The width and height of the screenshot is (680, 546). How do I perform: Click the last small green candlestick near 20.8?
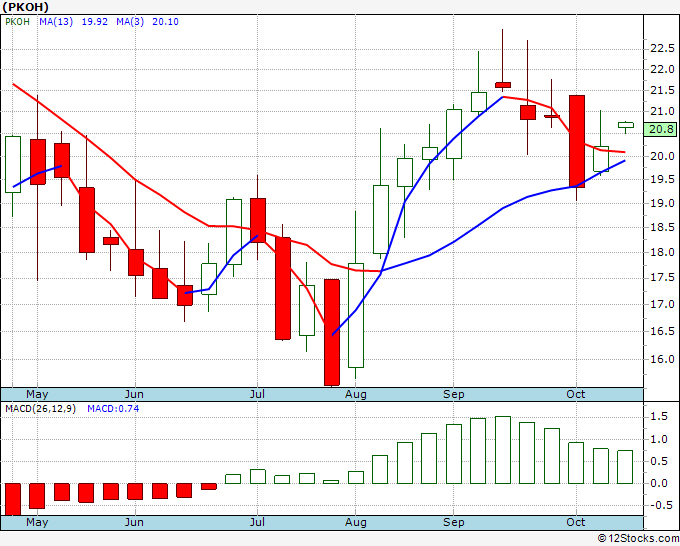click(x=626, y=125)
